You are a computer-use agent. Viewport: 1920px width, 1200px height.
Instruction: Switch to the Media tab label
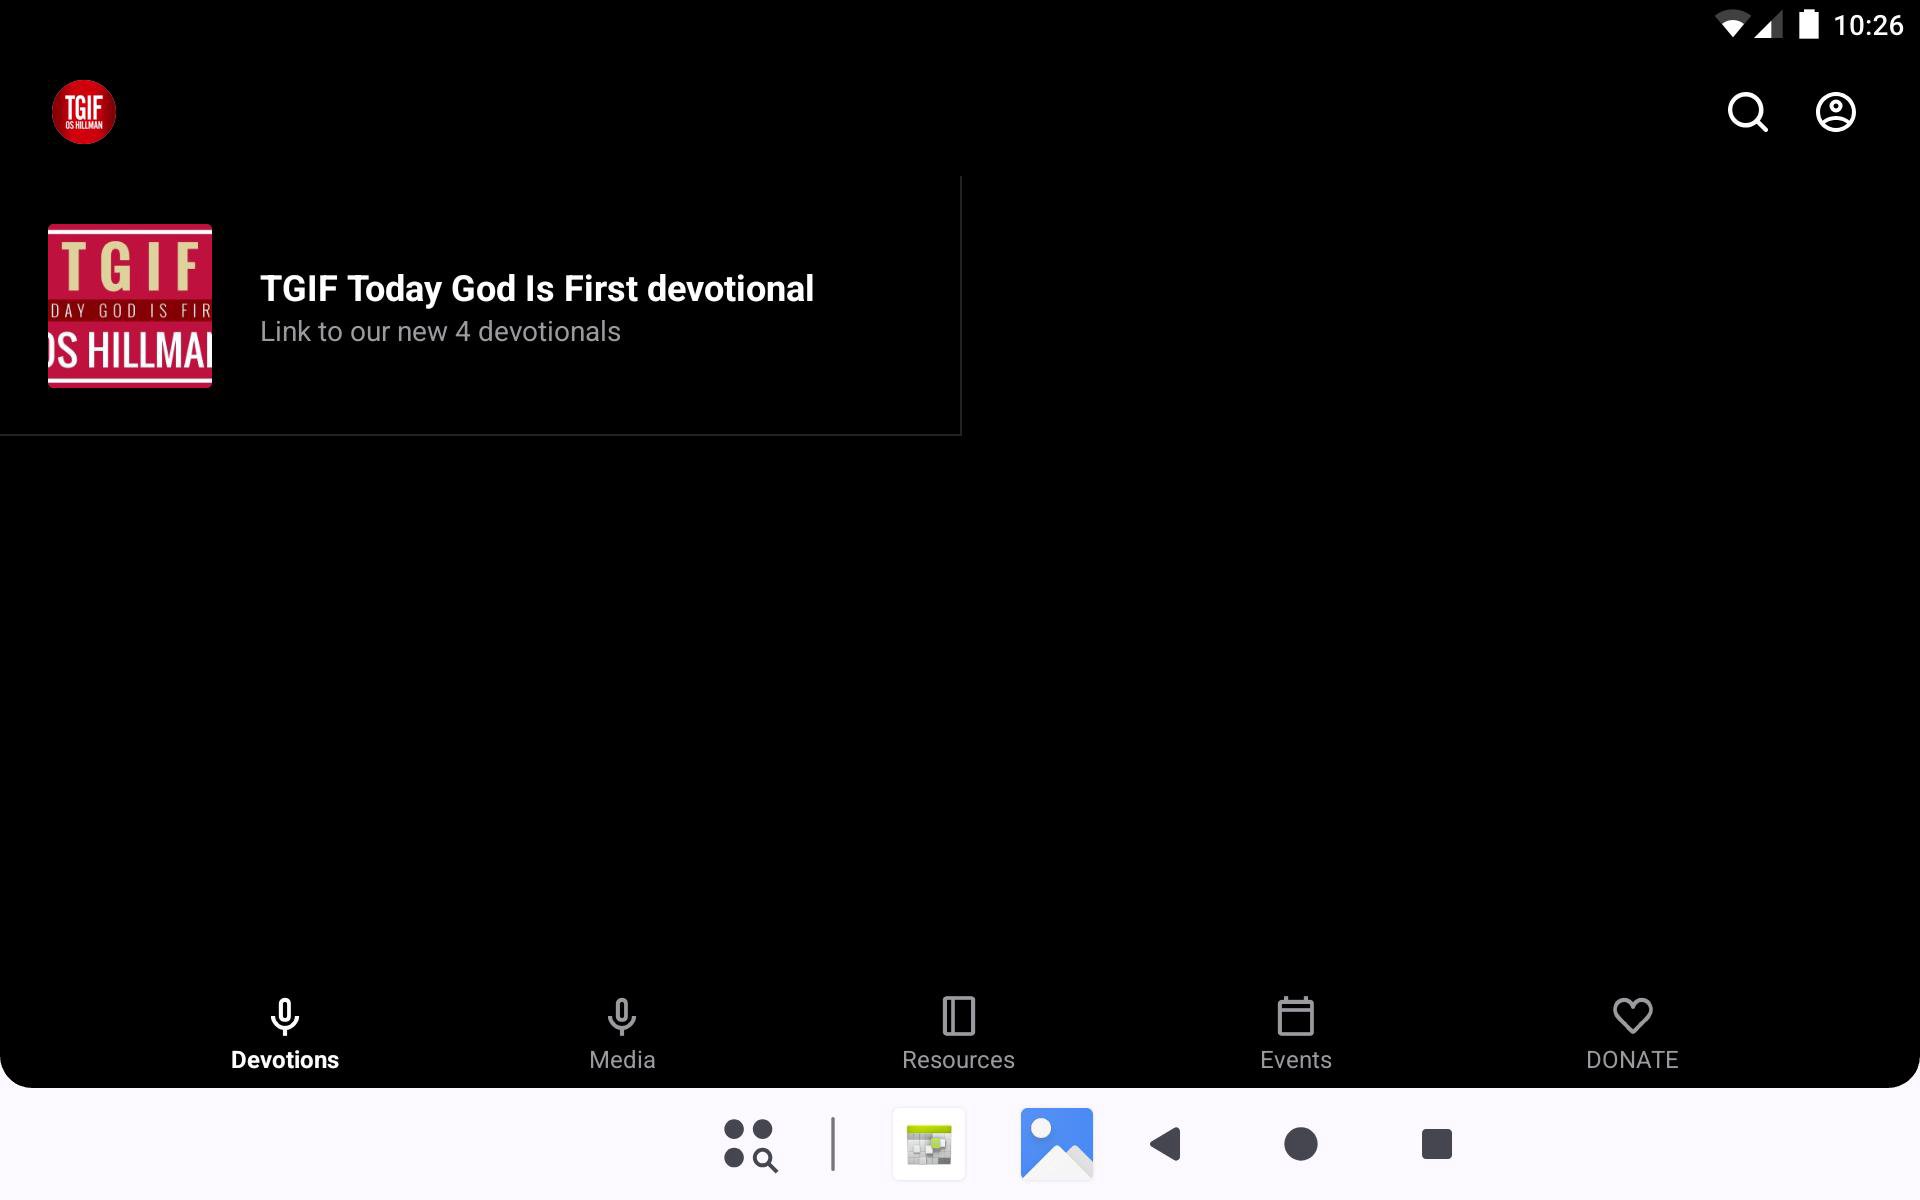click(622, 1060)
